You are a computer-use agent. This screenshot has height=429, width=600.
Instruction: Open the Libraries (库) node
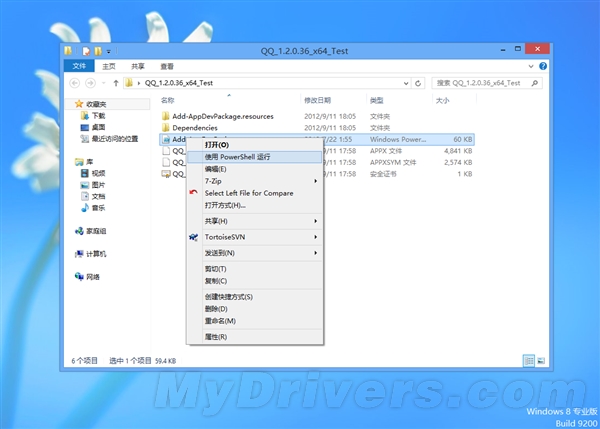(84, 162)
